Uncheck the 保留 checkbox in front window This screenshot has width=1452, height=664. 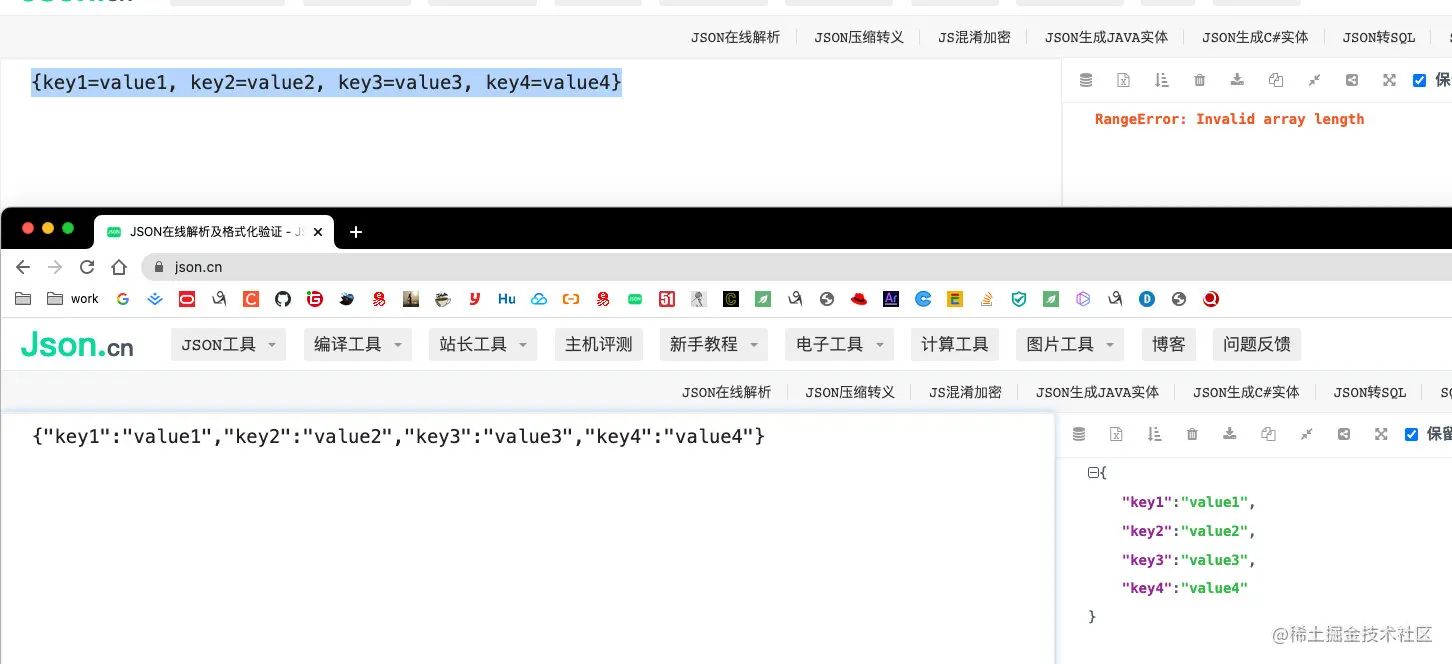(x=1412, y=434)
